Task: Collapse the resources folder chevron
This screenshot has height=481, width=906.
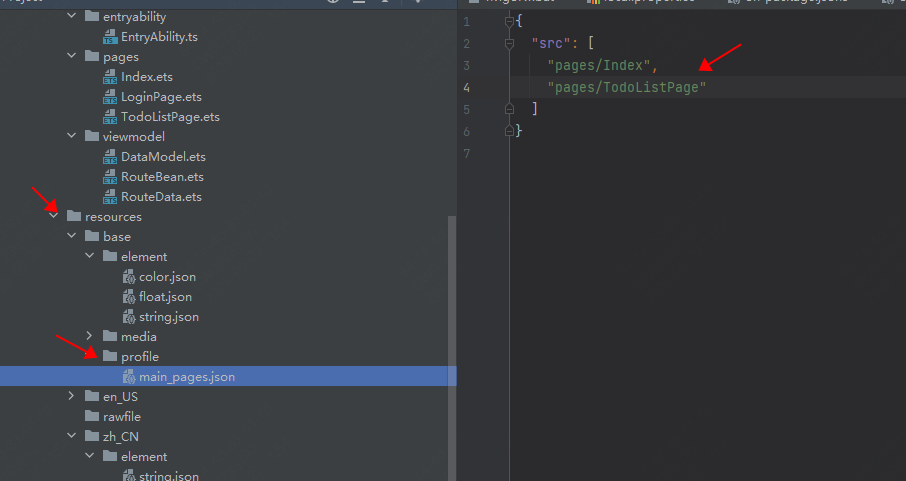Action: 54,216
